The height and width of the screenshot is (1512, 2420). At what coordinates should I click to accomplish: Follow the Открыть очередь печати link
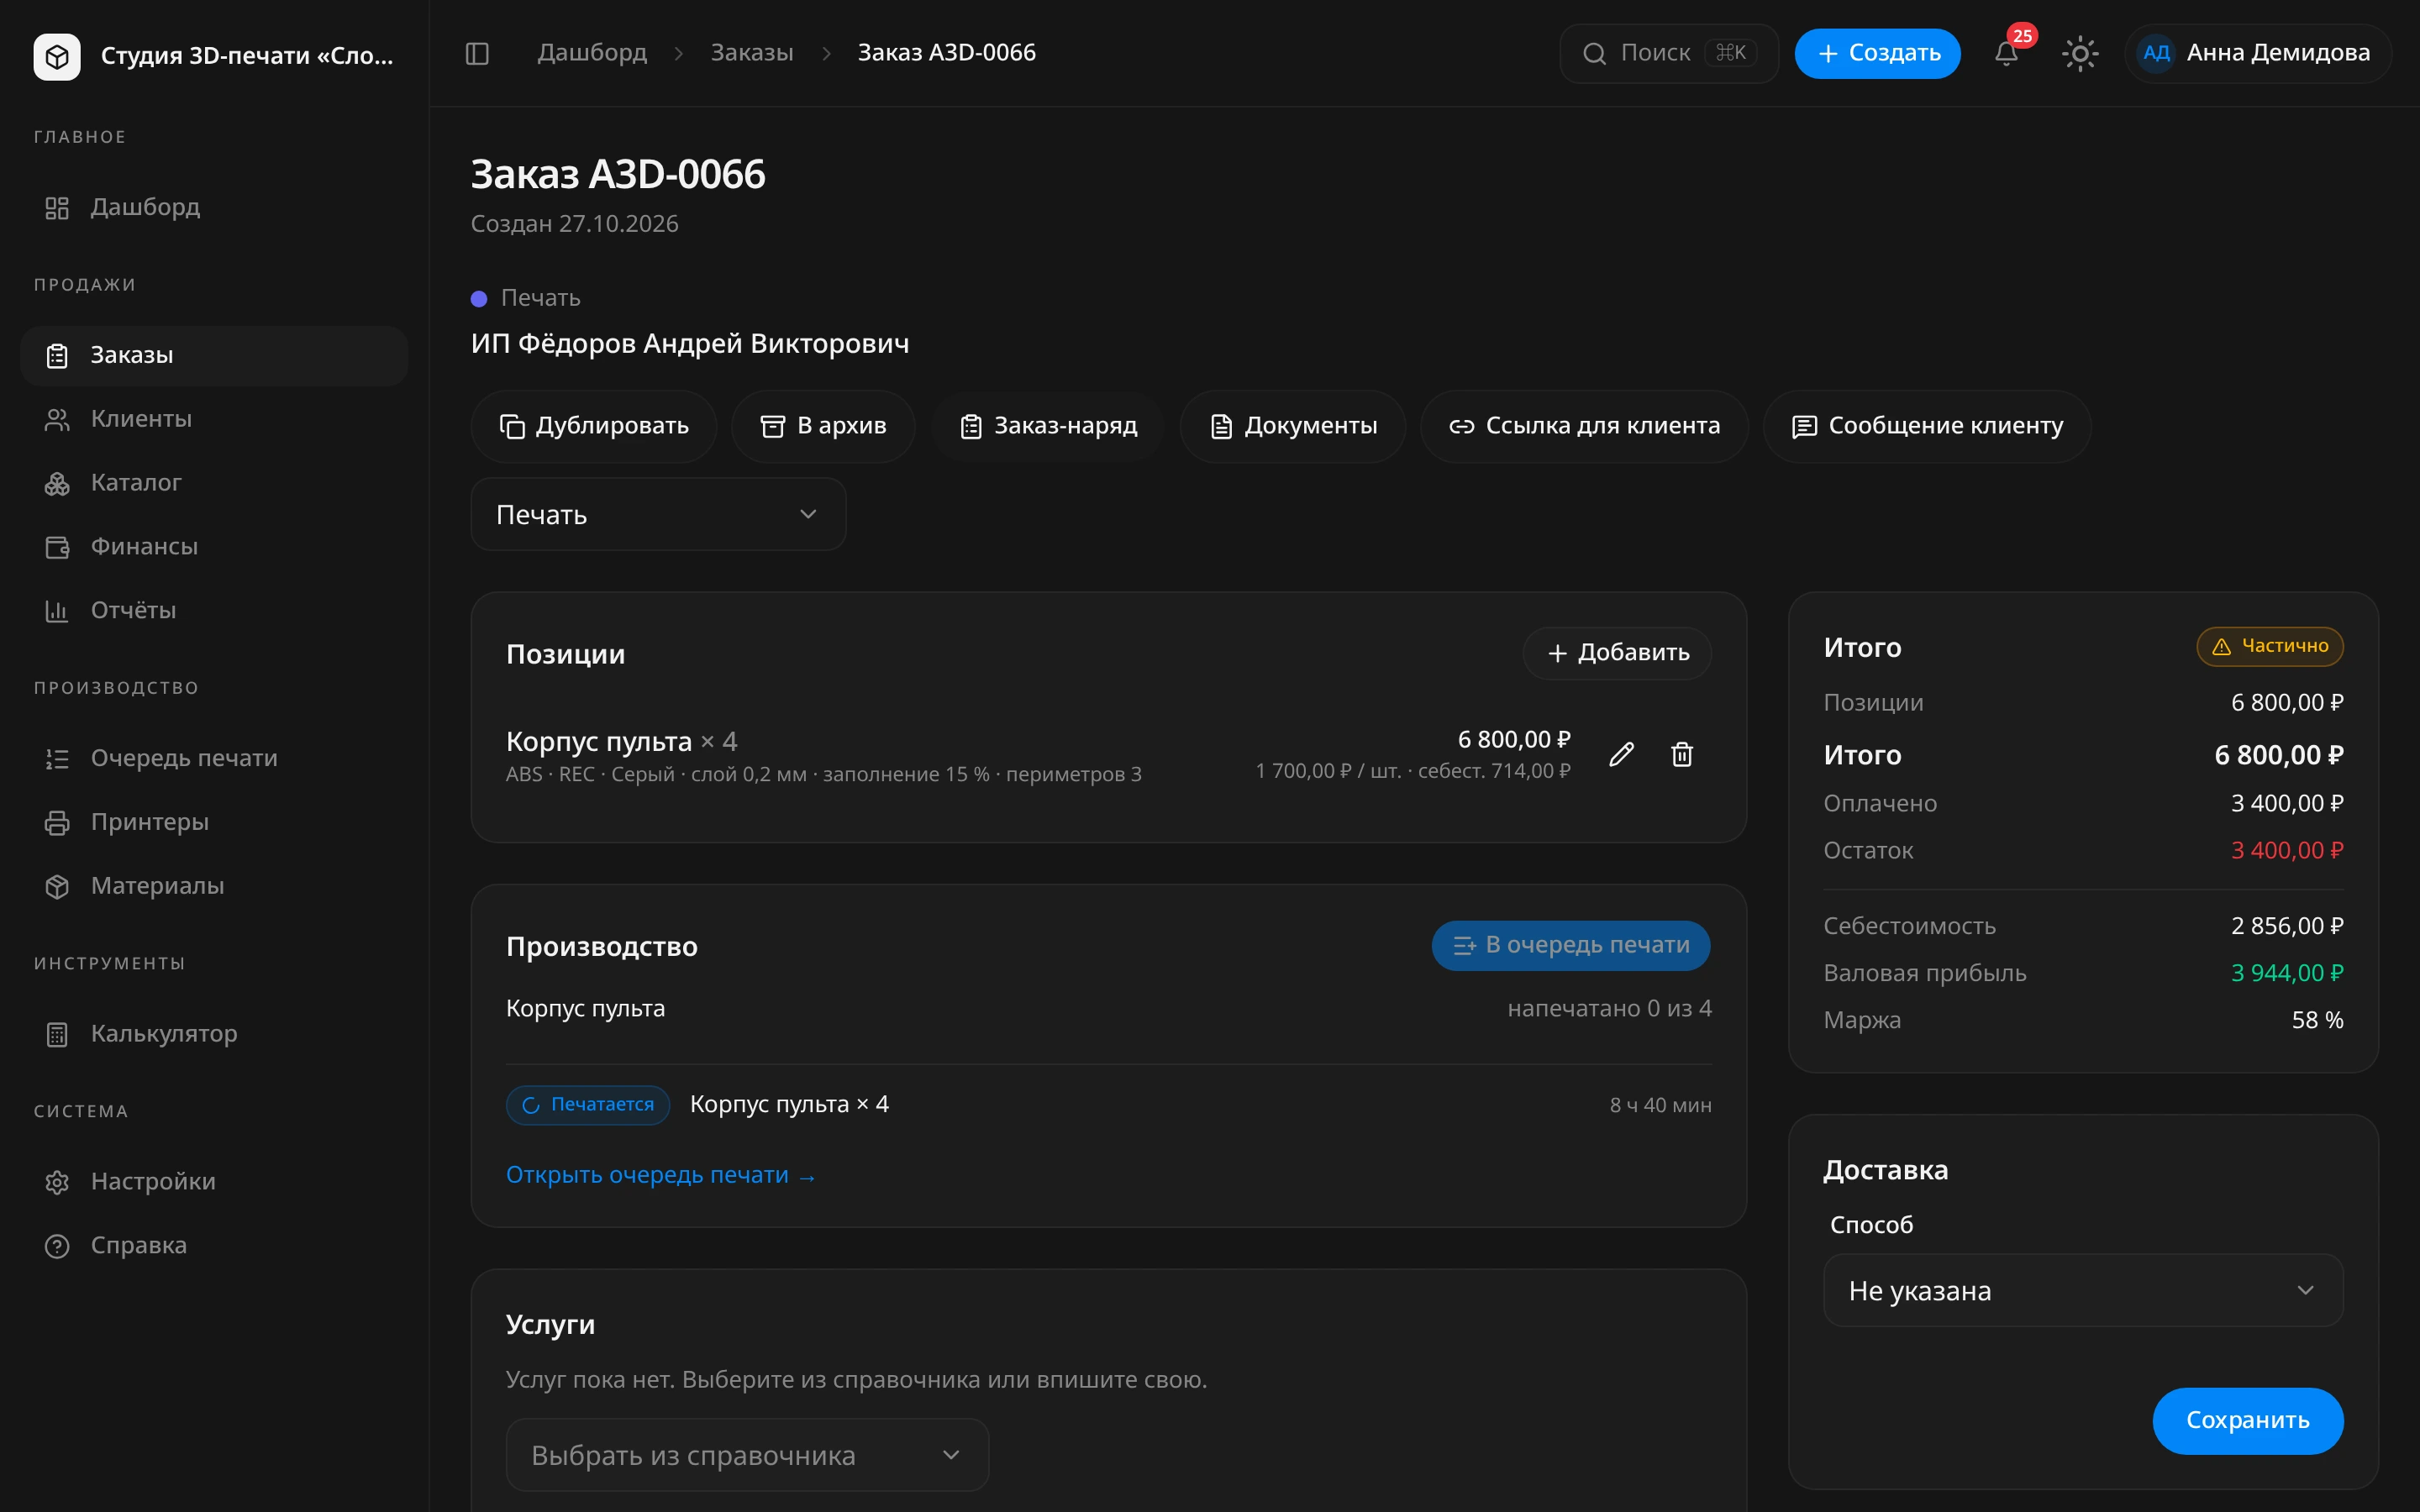(x=661, y=1175)
